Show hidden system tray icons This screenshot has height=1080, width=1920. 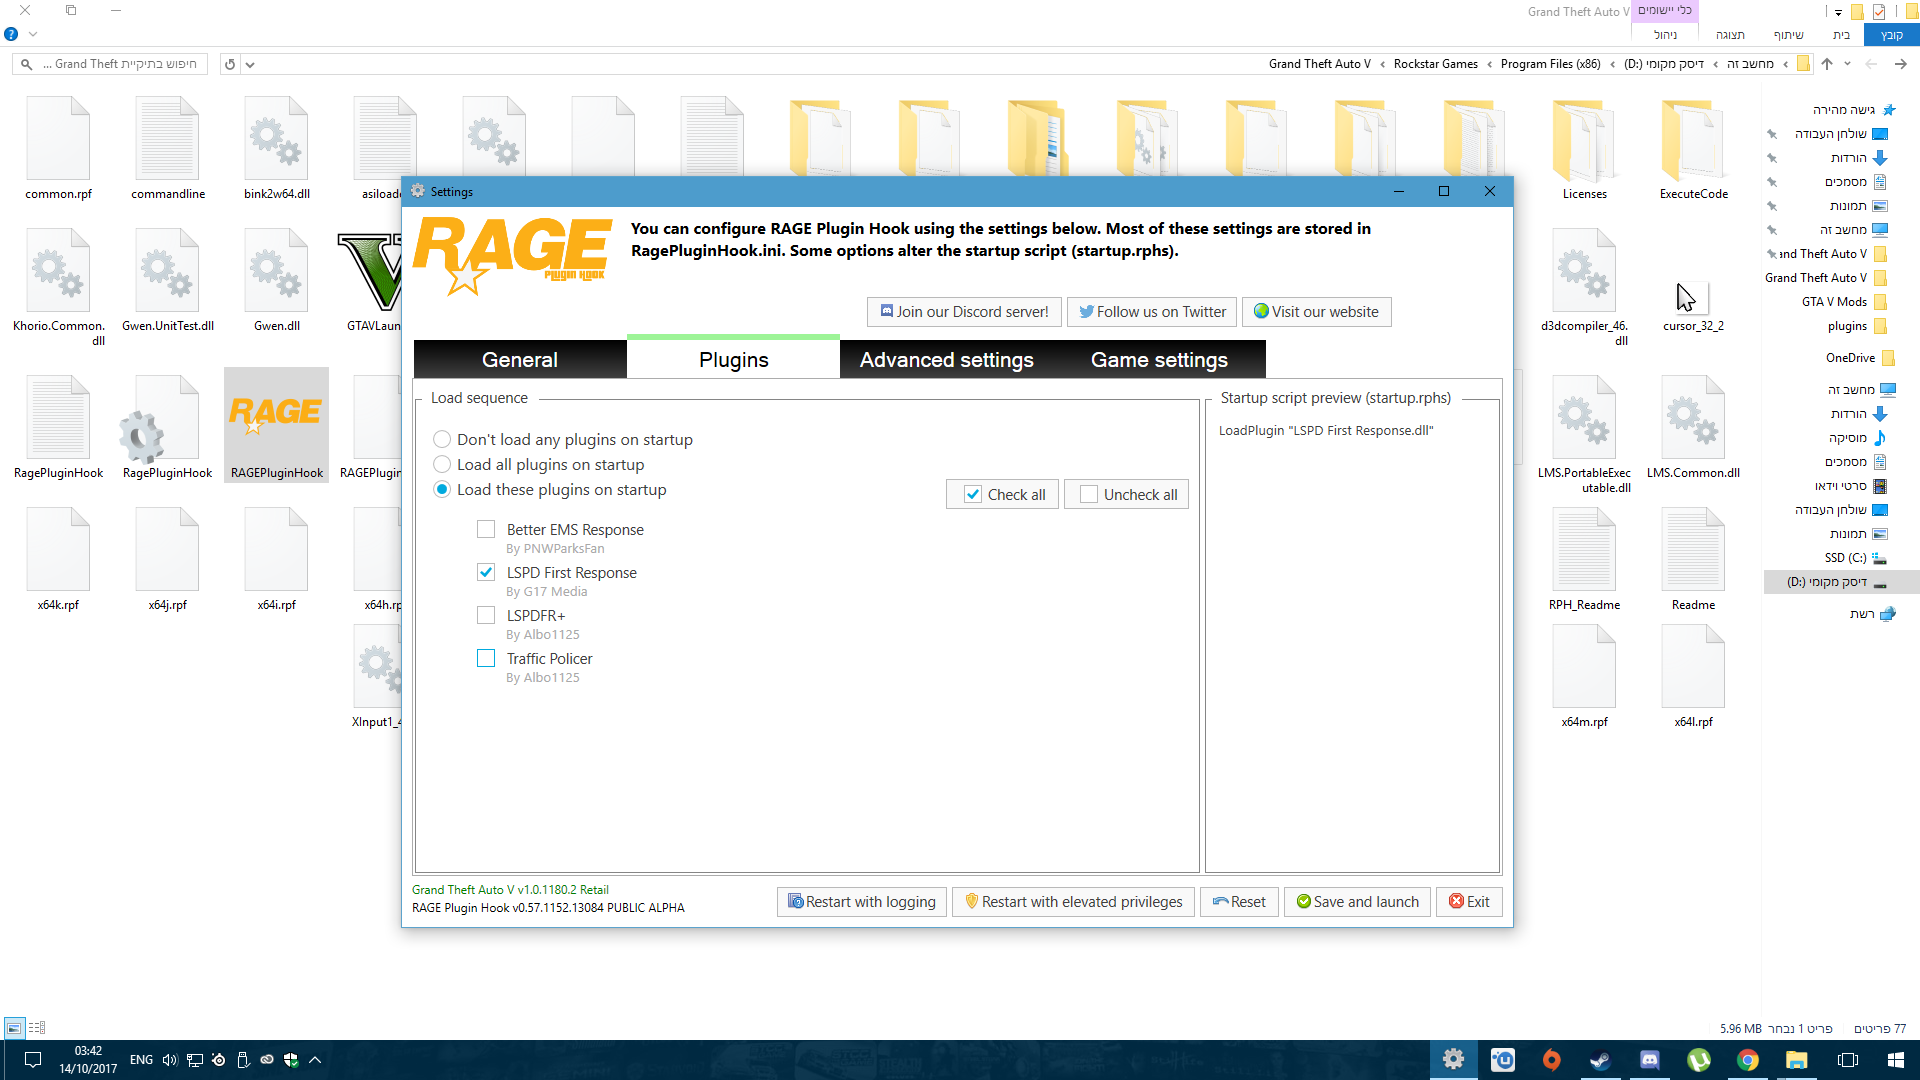315,1060
